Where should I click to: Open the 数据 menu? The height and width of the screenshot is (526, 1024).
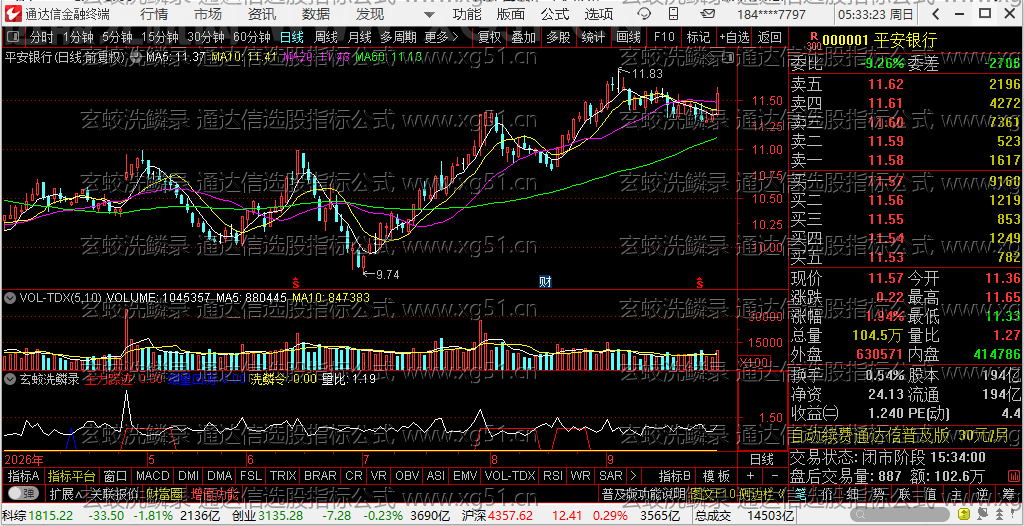point(316,14)
